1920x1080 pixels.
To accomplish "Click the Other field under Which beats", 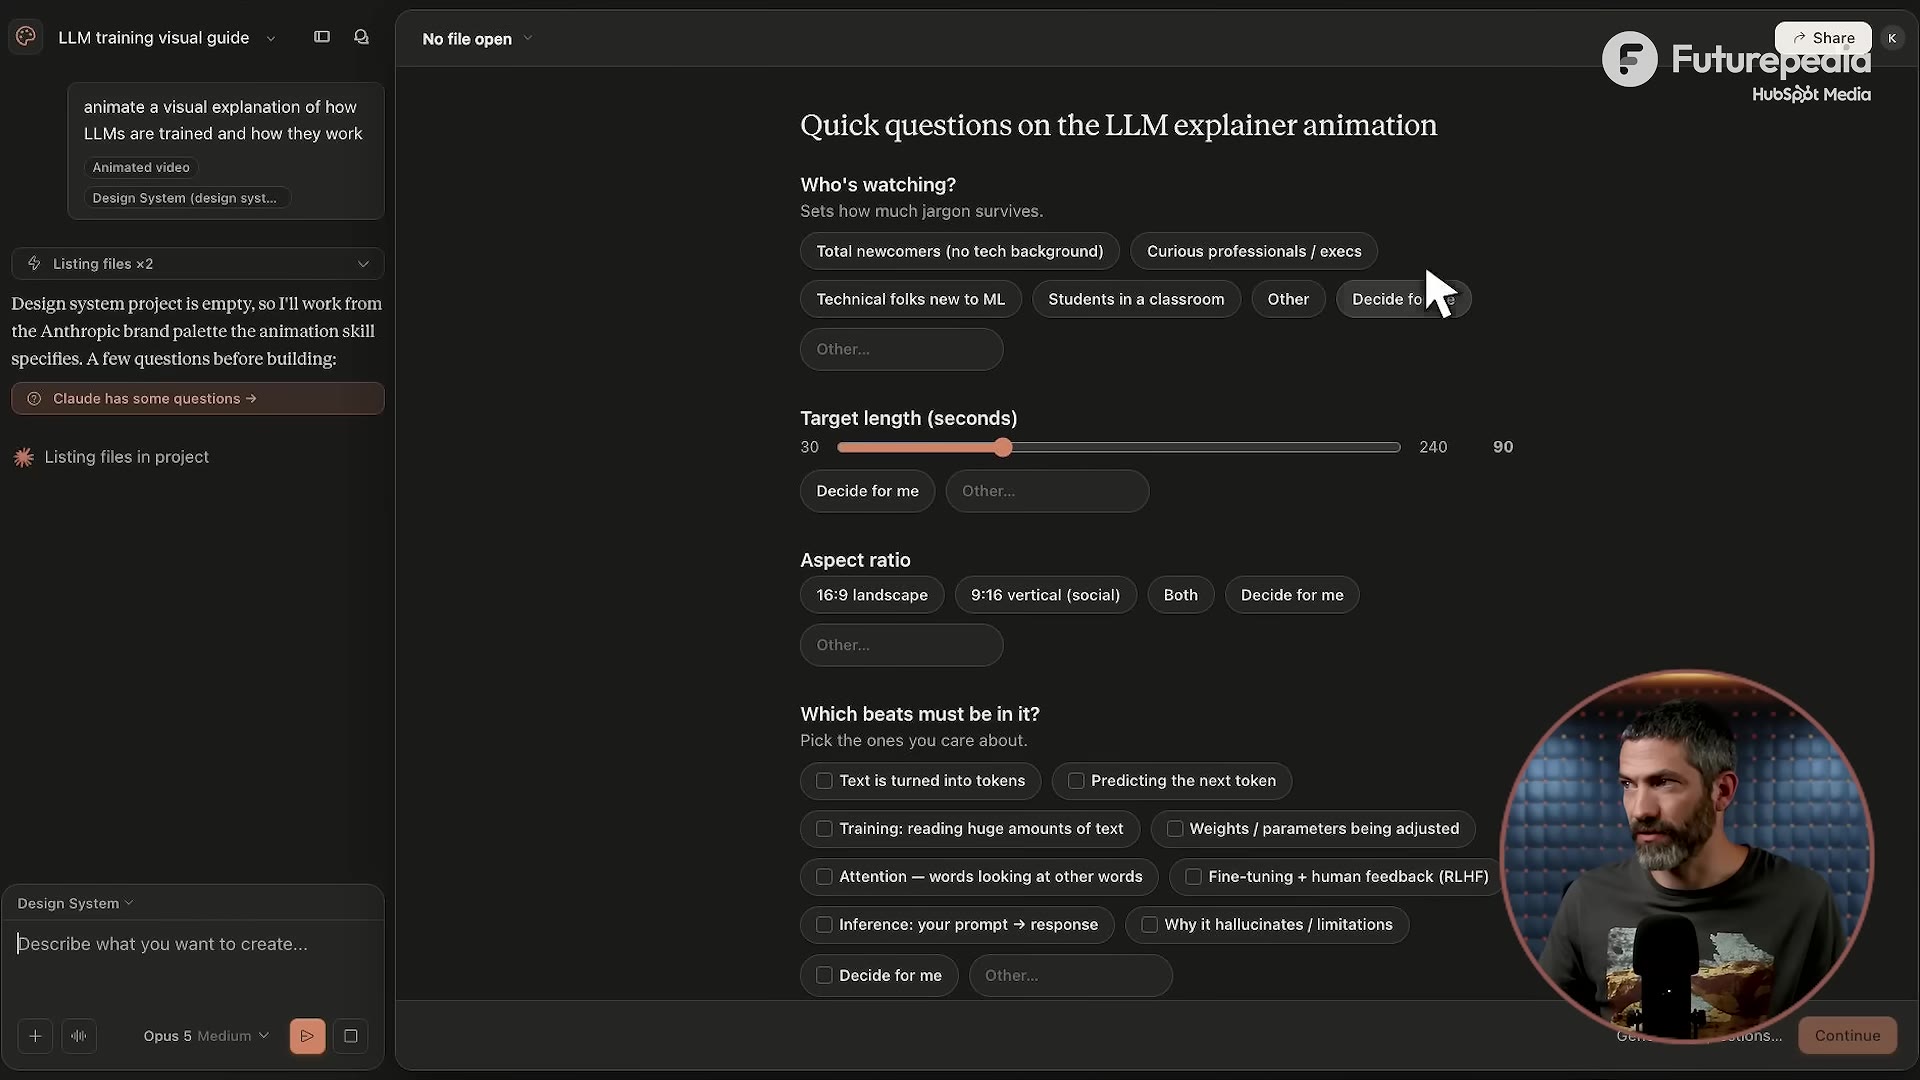I will coord(1070,975).
